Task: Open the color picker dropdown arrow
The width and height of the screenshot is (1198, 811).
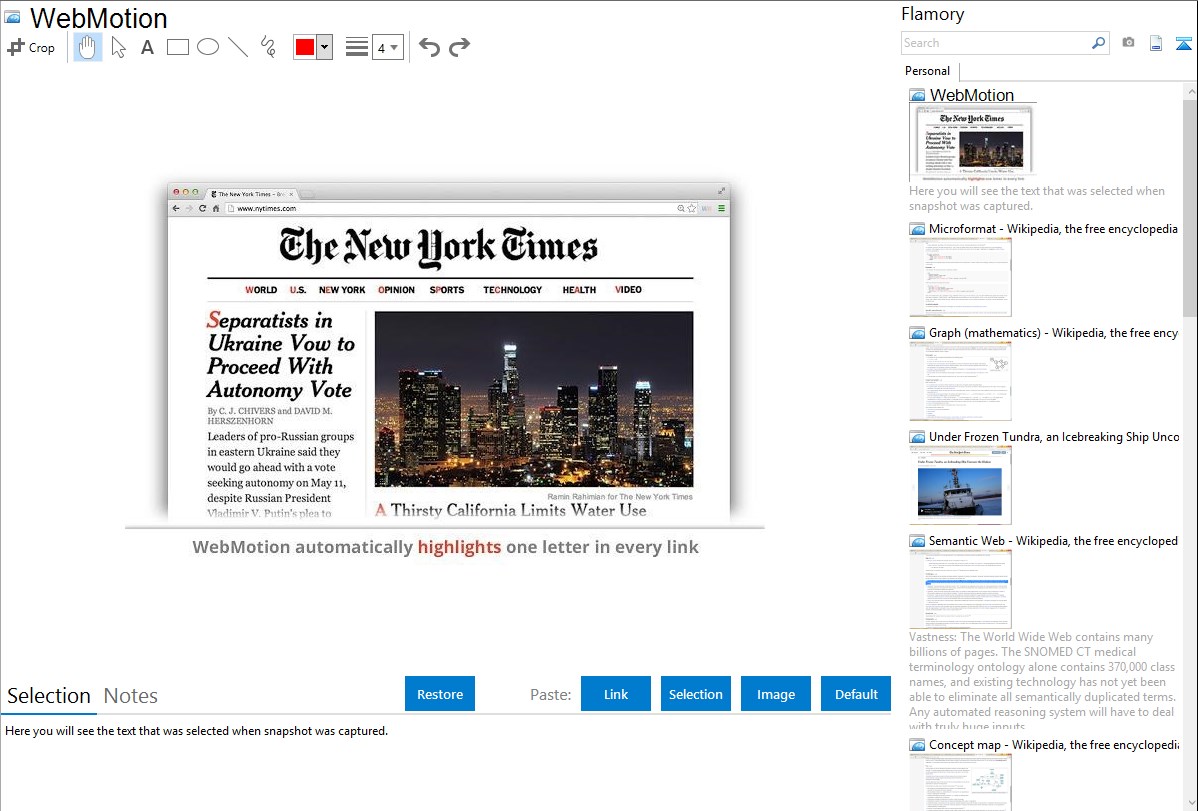Action: pyautogui.click(x=325, y=47)
